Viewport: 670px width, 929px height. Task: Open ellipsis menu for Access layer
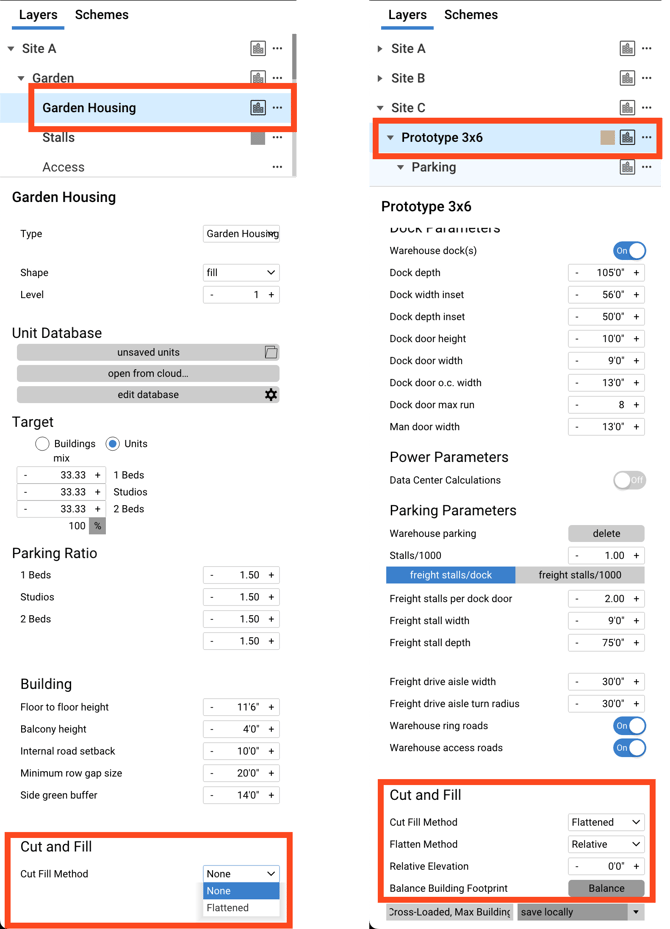tap(277, 166)
